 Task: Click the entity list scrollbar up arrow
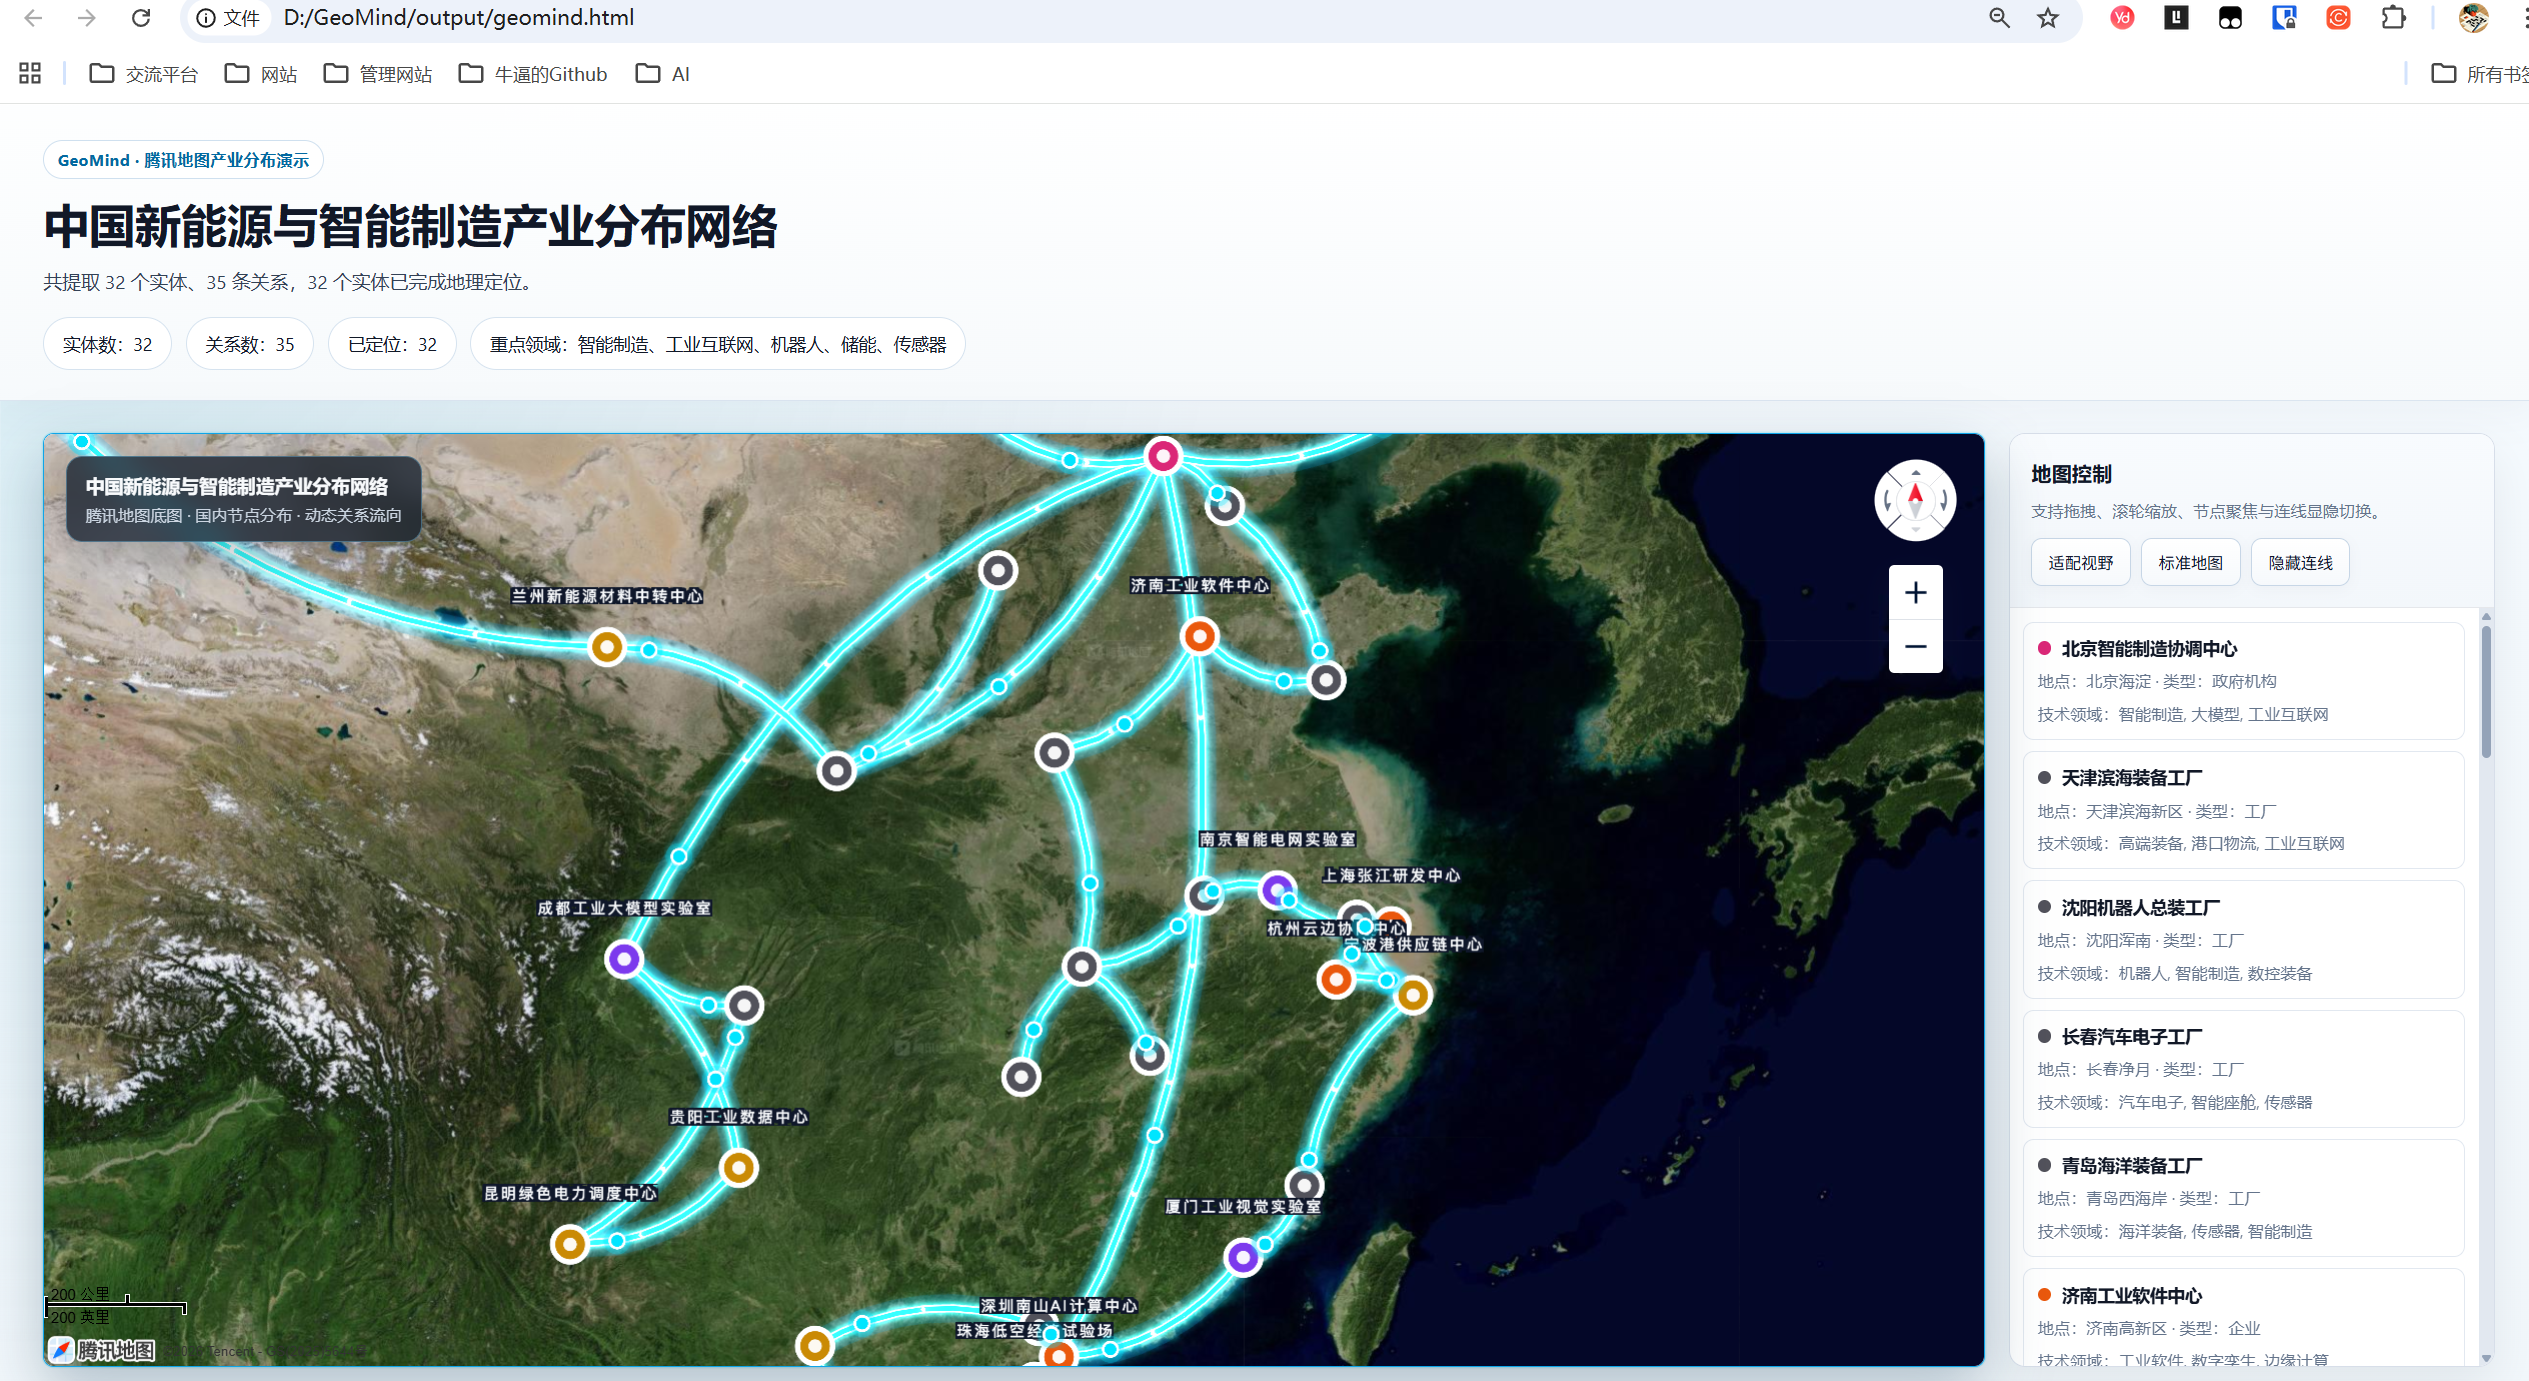pyautogui.click(x=2486, y=616)
